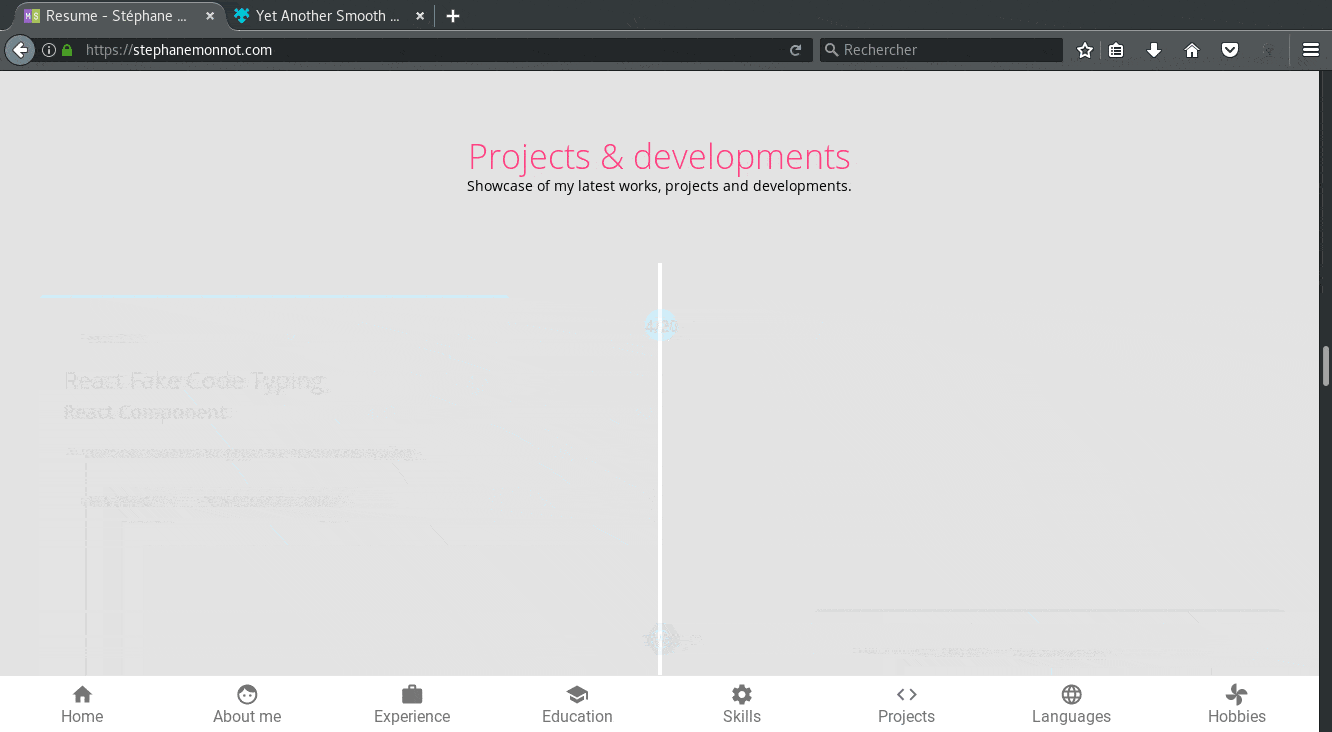Click the Languages globe icon
The width and height of the screenshot is (1332, 732).
point(1071,694)
